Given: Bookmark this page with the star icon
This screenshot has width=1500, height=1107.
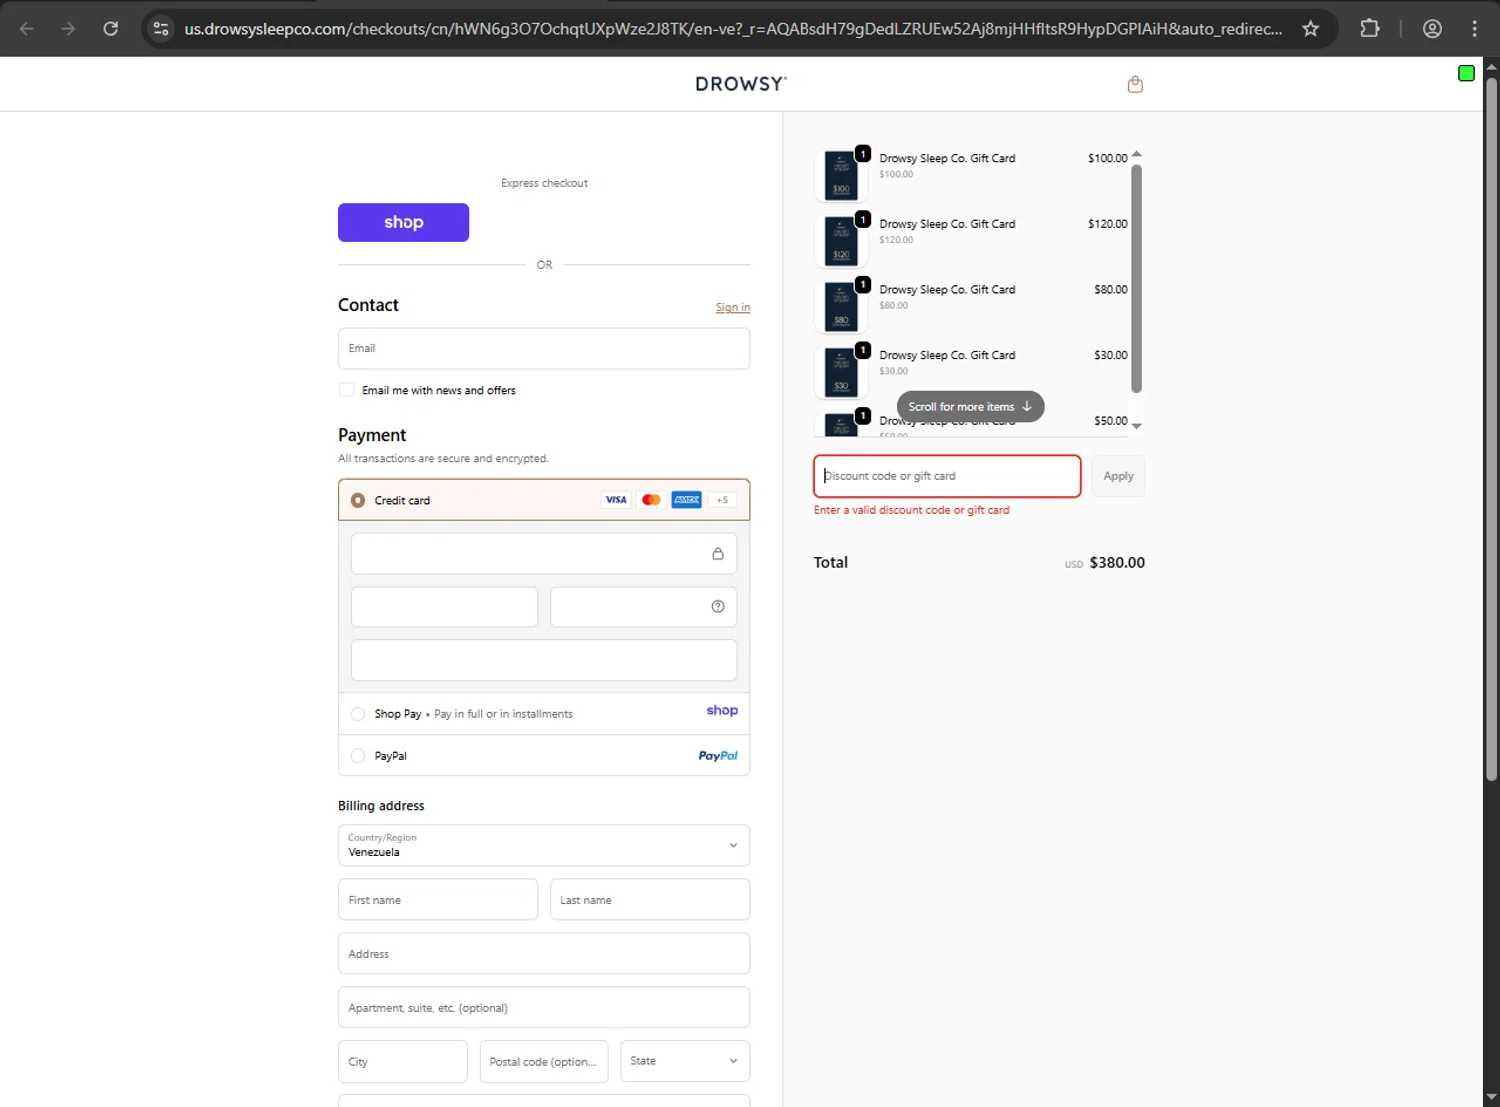Looking at the screenshot, I should click(x=1310, y=28).
